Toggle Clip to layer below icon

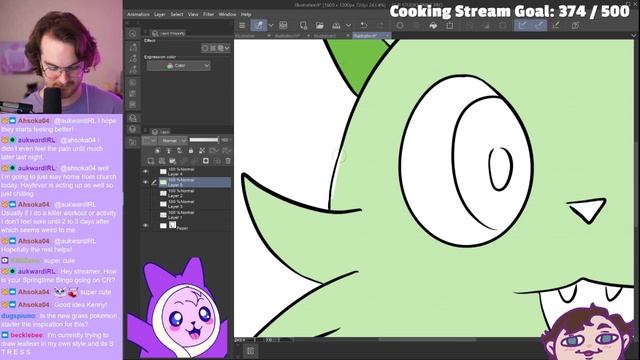[x=158, y=151]
